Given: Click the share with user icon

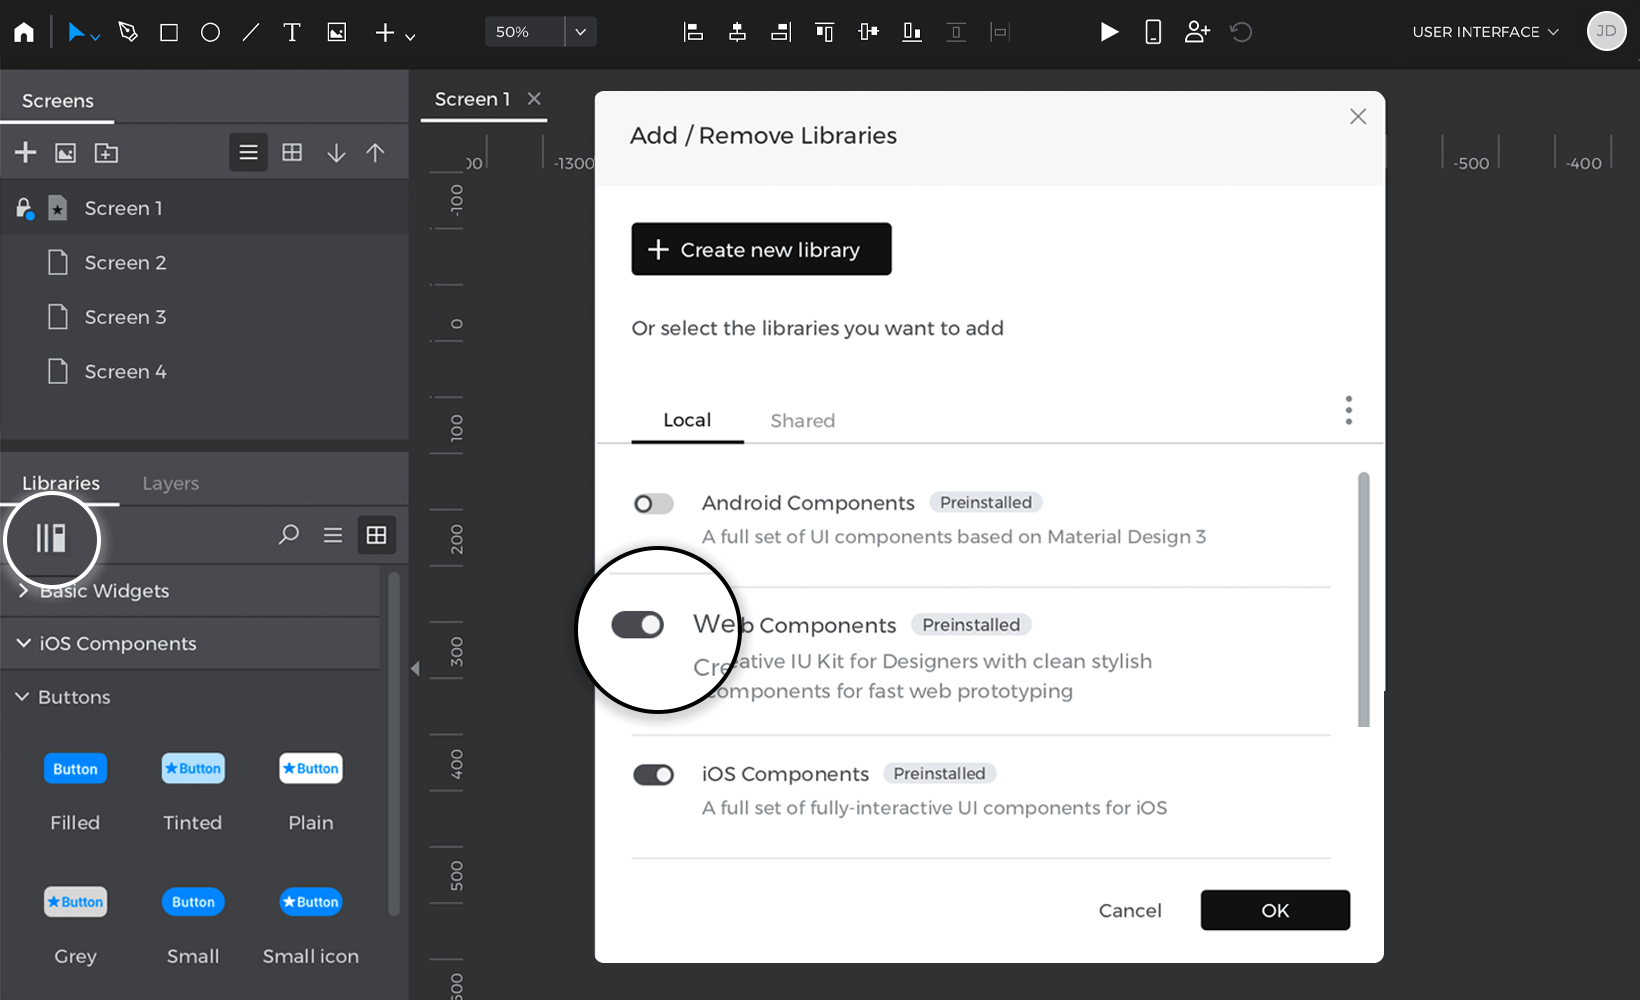Looking at the screenshot, I should [x=1197, y=32].
